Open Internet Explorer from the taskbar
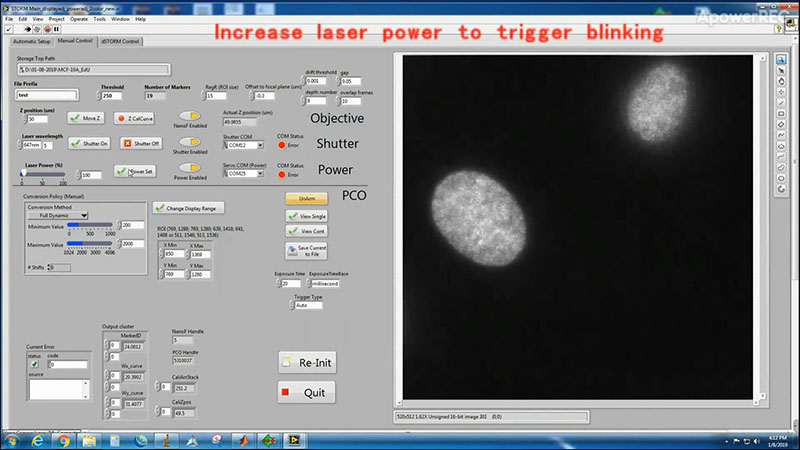 coord(38,440)
